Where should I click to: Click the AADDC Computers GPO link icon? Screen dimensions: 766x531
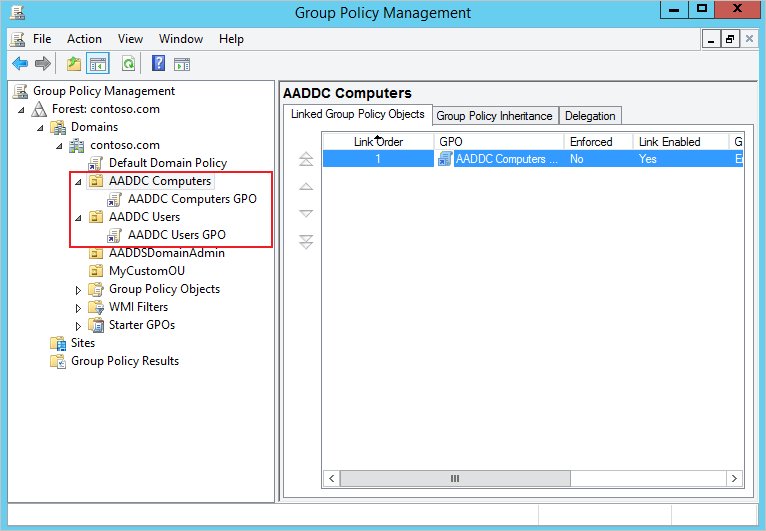(114, 199)
